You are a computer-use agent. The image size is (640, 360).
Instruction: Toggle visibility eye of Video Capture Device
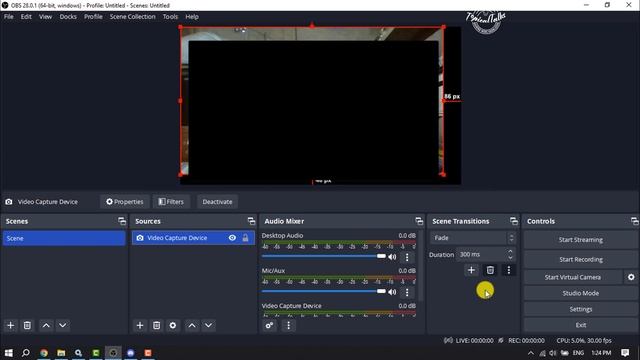click(x=232, y=238)
